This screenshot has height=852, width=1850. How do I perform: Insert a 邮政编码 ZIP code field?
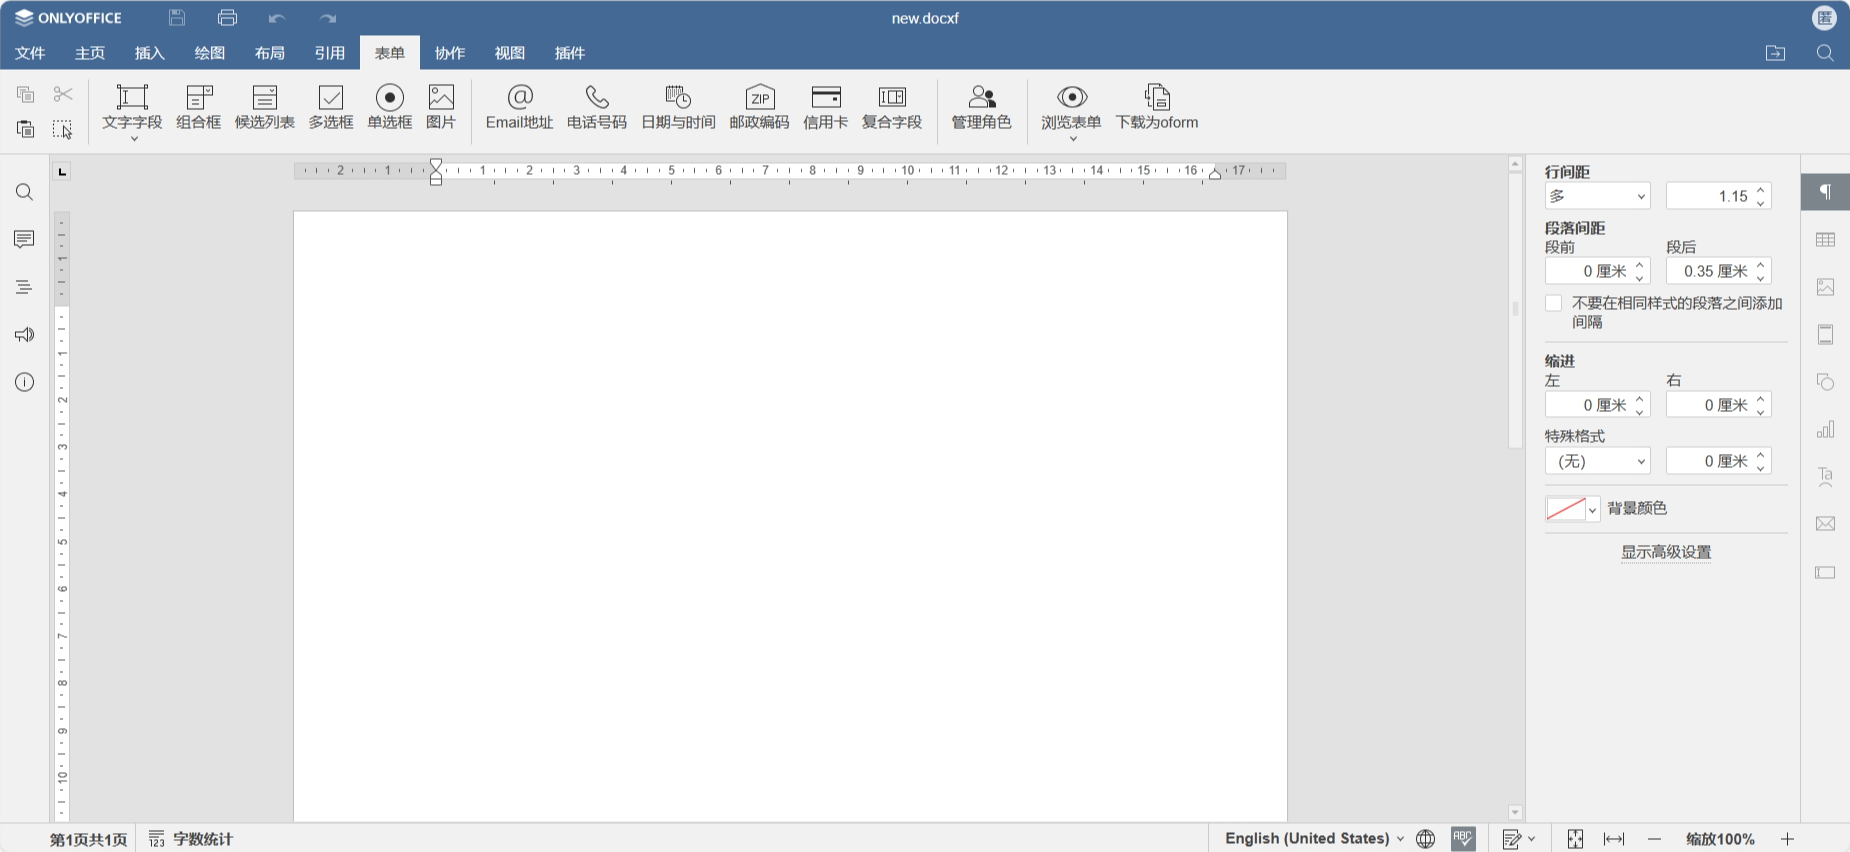(760, 107)
